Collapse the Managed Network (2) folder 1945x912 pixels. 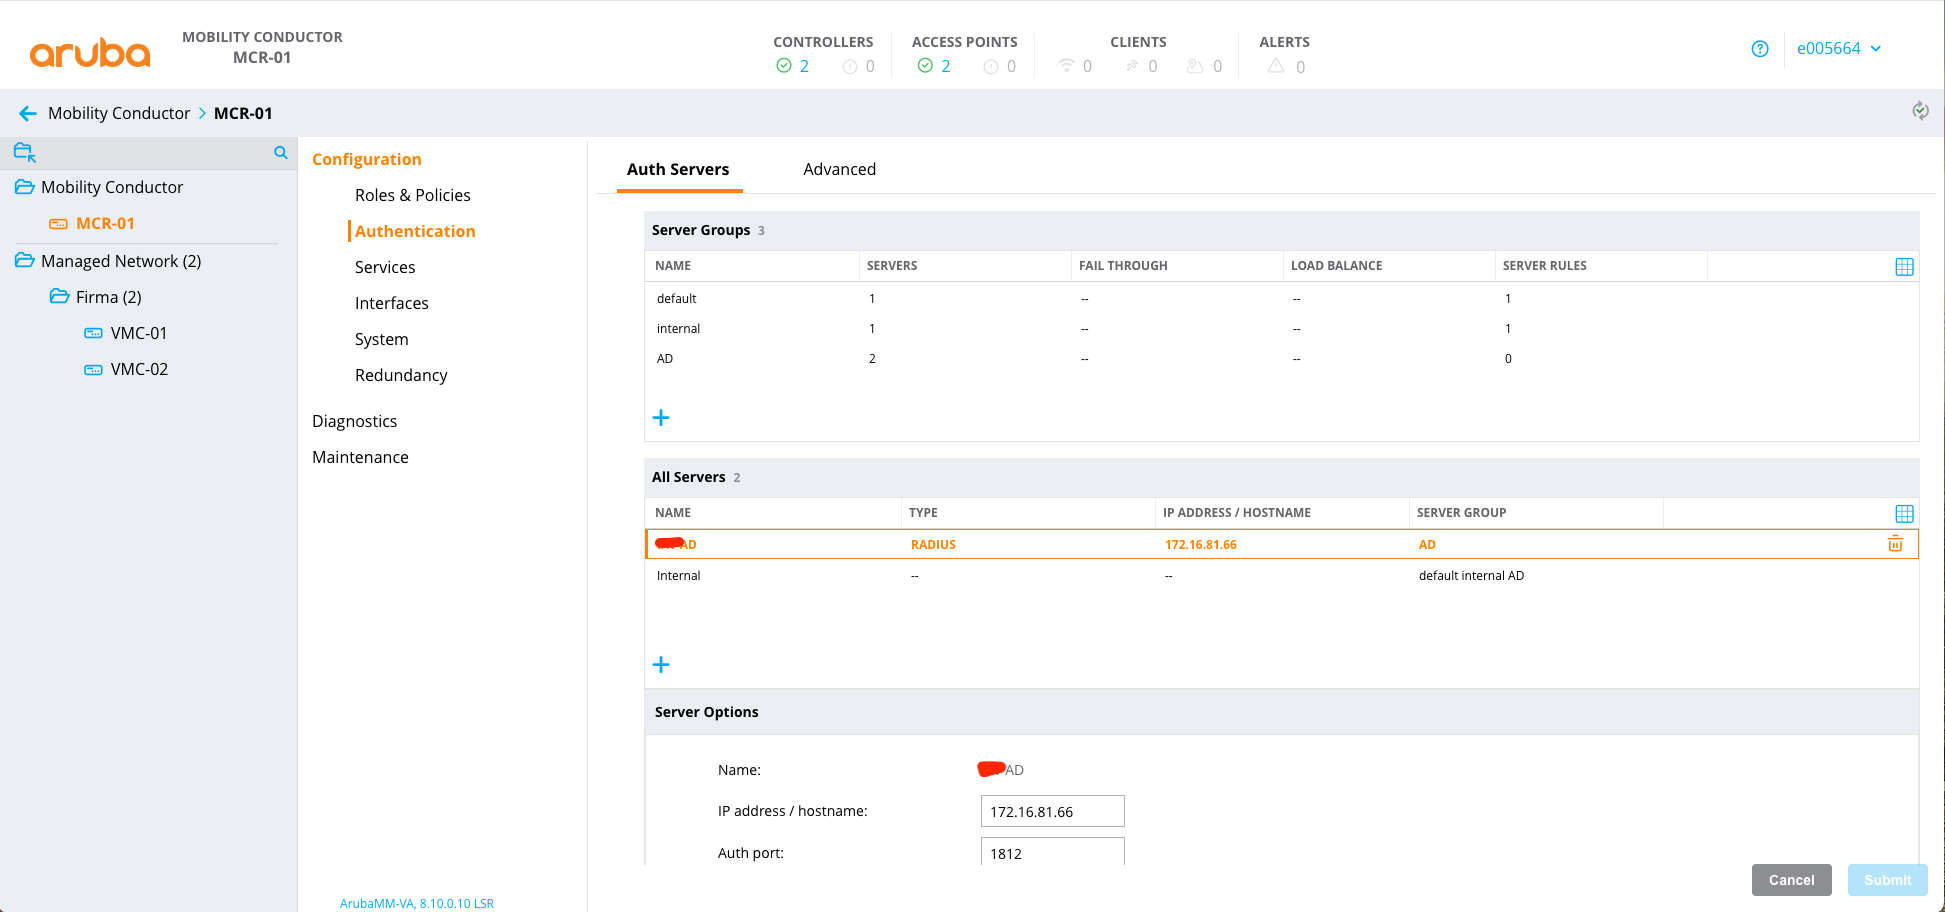click(x=25, y=261)
